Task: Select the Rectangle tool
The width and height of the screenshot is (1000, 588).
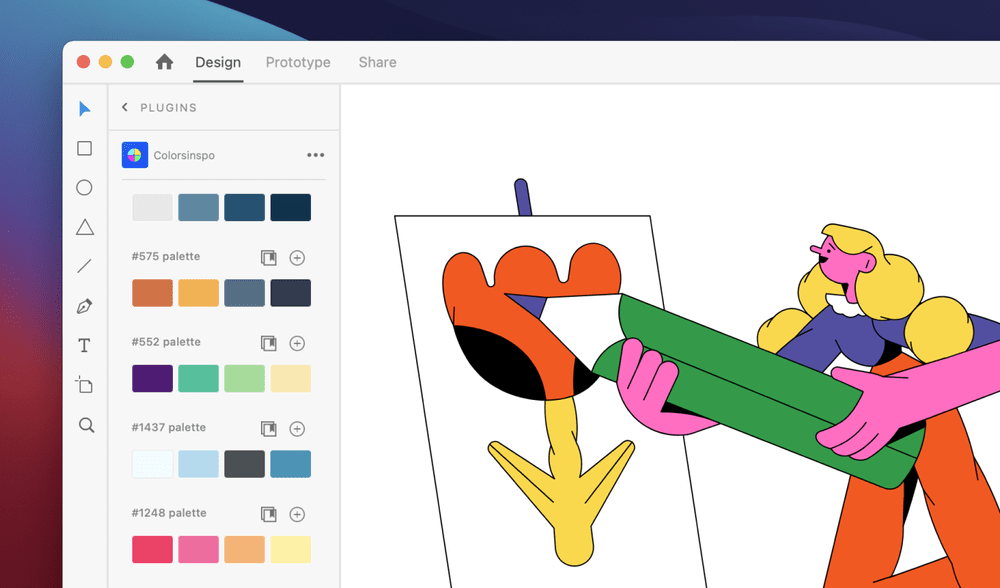Action: pyautogui.click(x=84, y=149)
